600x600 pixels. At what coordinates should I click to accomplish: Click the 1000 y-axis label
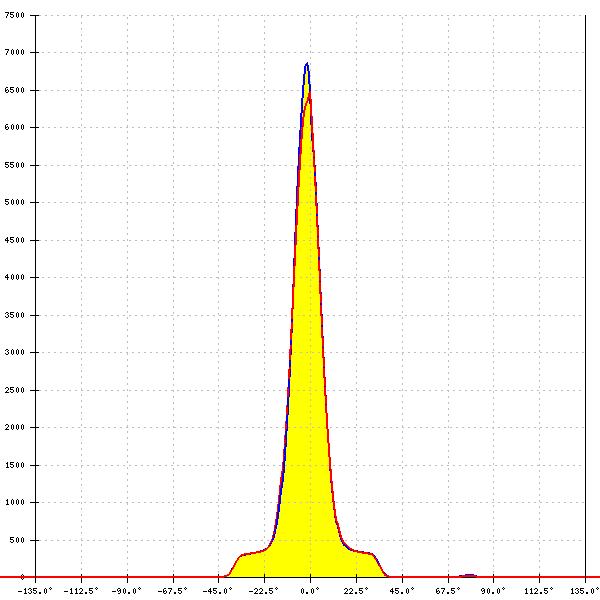point(15,502)
